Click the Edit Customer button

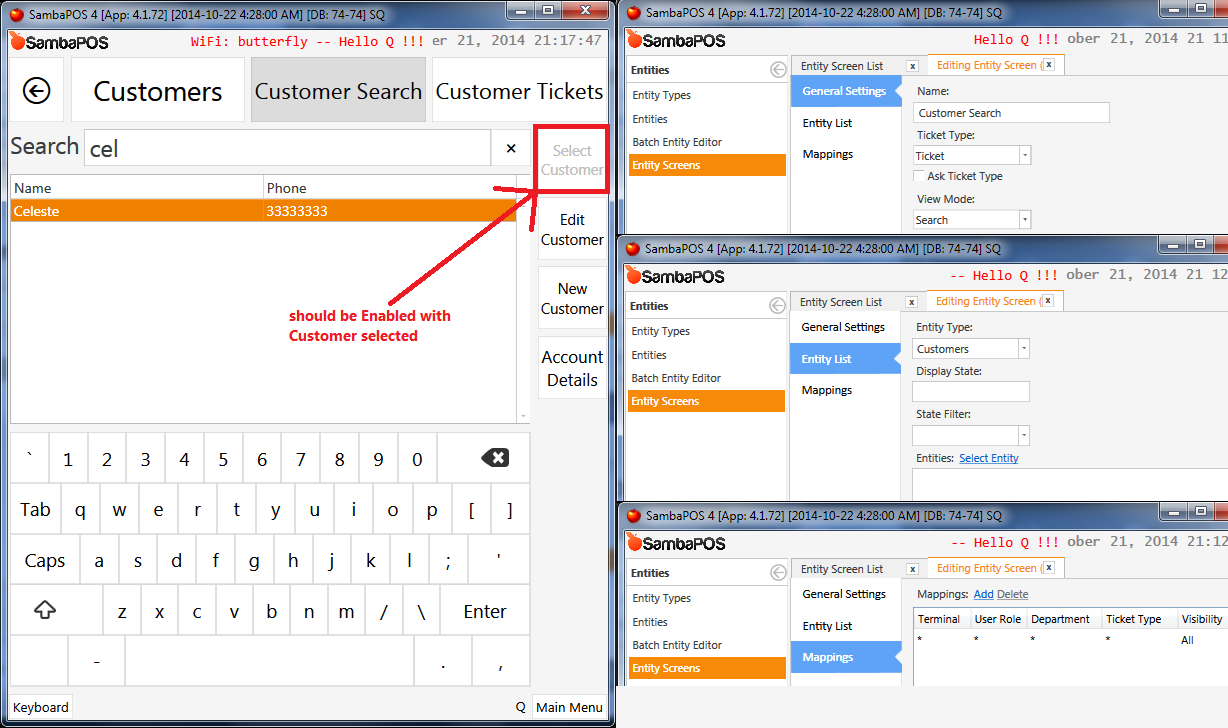572,230
